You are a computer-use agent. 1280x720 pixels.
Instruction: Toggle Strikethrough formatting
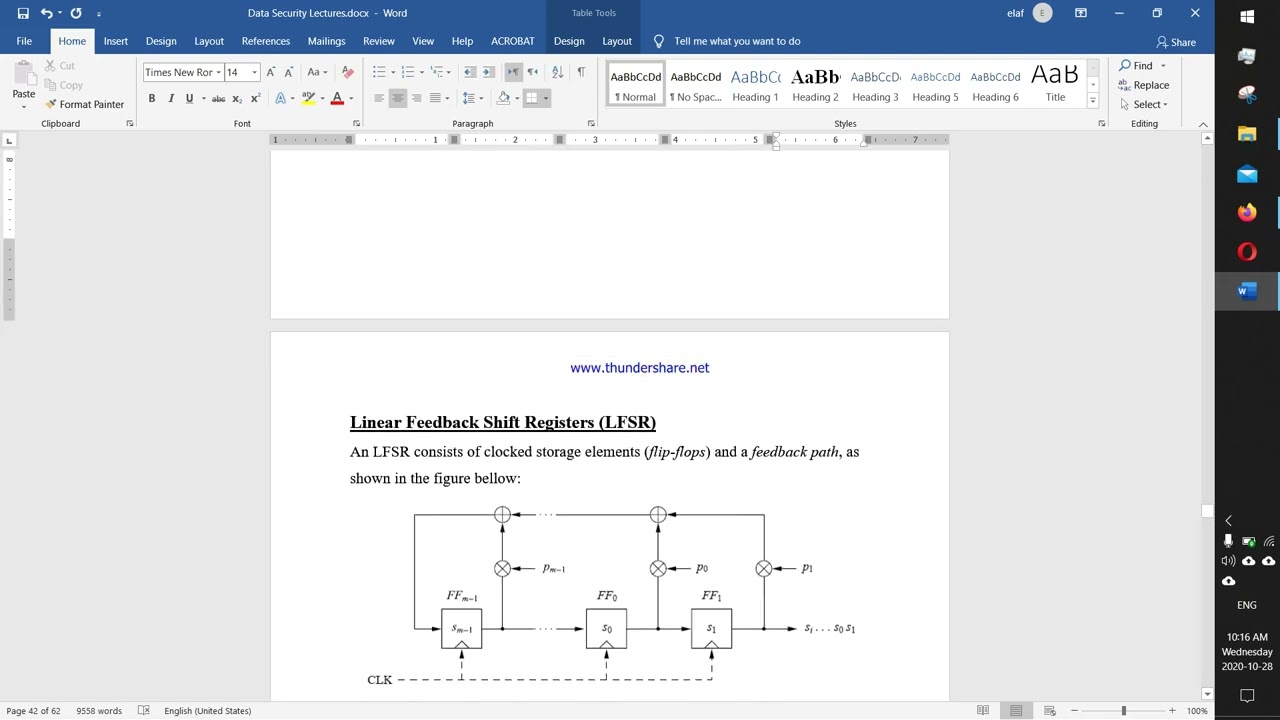pos(218,98)
